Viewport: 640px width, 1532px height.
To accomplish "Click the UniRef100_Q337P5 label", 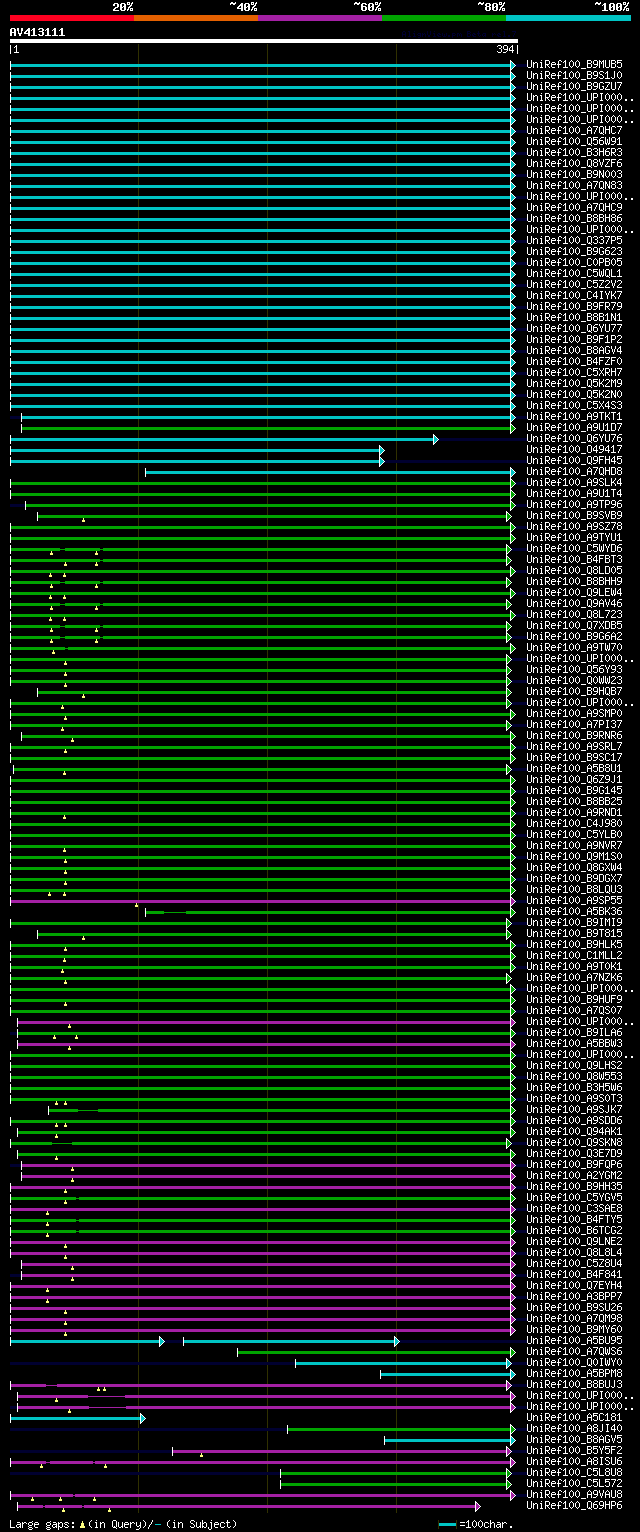I will pos(574,240).
